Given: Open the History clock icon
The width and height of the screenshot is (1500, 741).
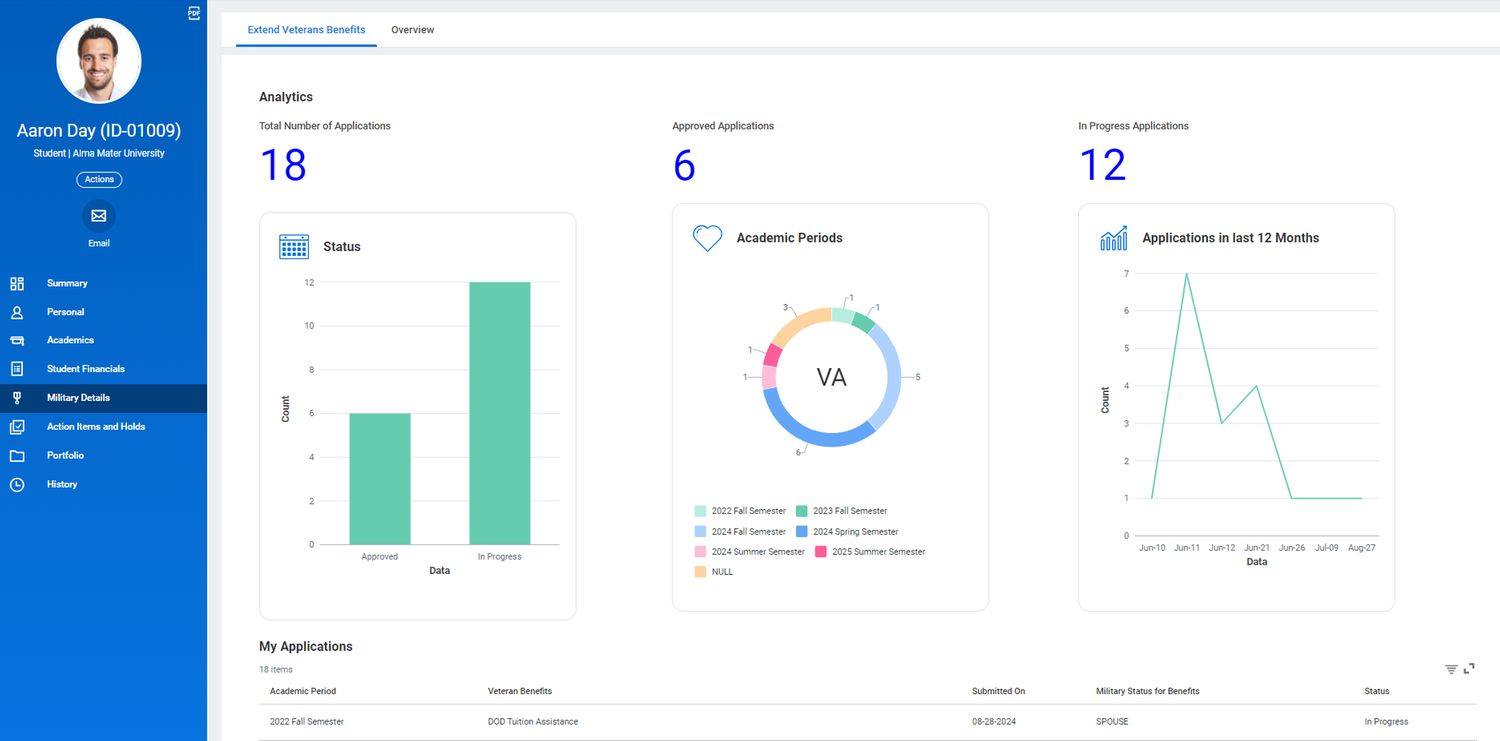Looking at the screenshot, I should (x=17, y=485).
